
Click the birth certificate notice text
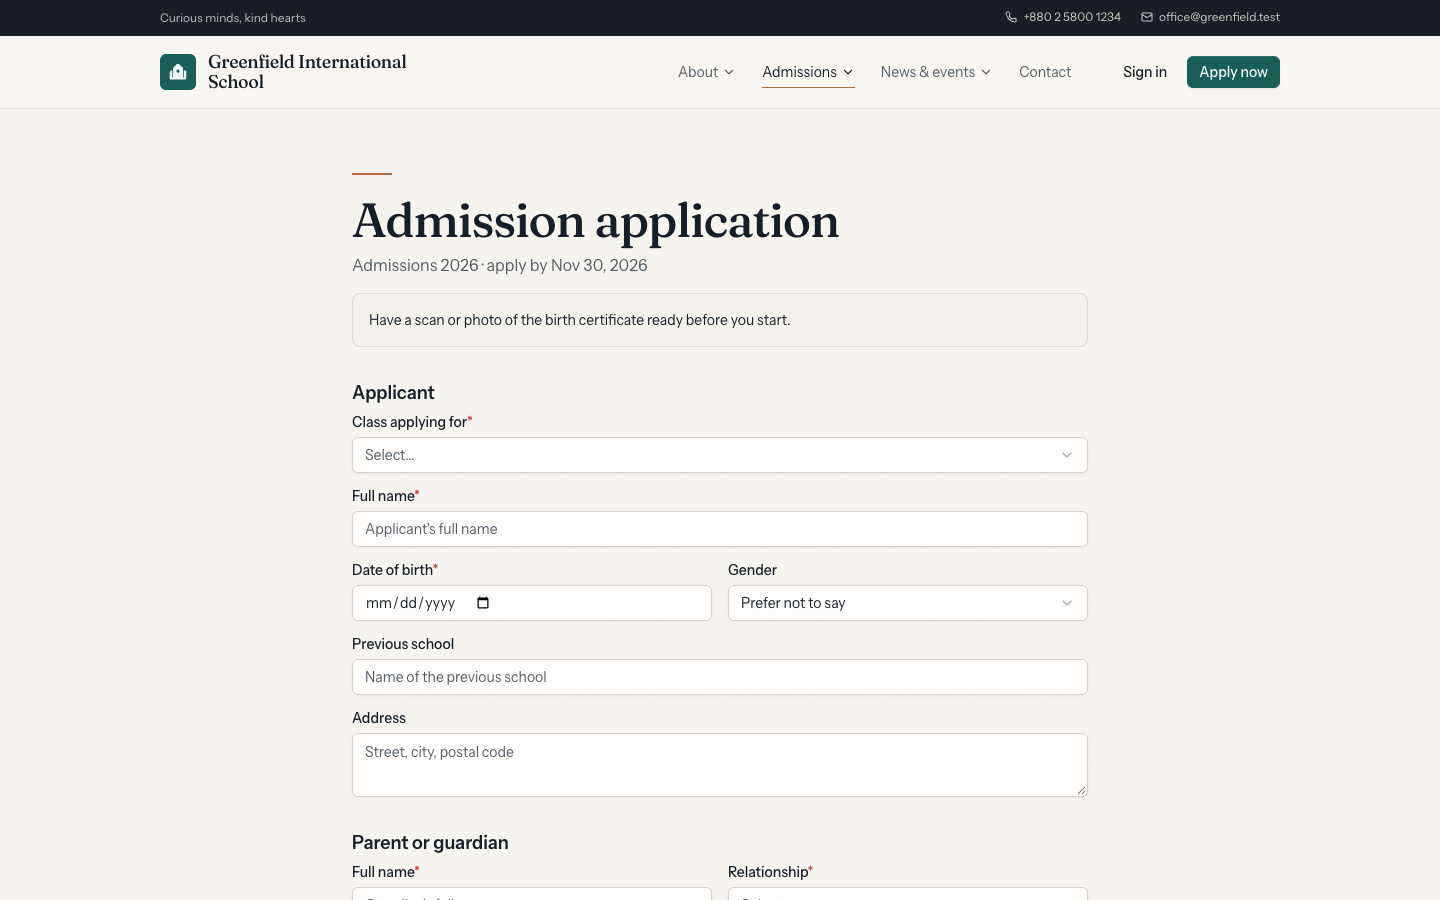579,320
